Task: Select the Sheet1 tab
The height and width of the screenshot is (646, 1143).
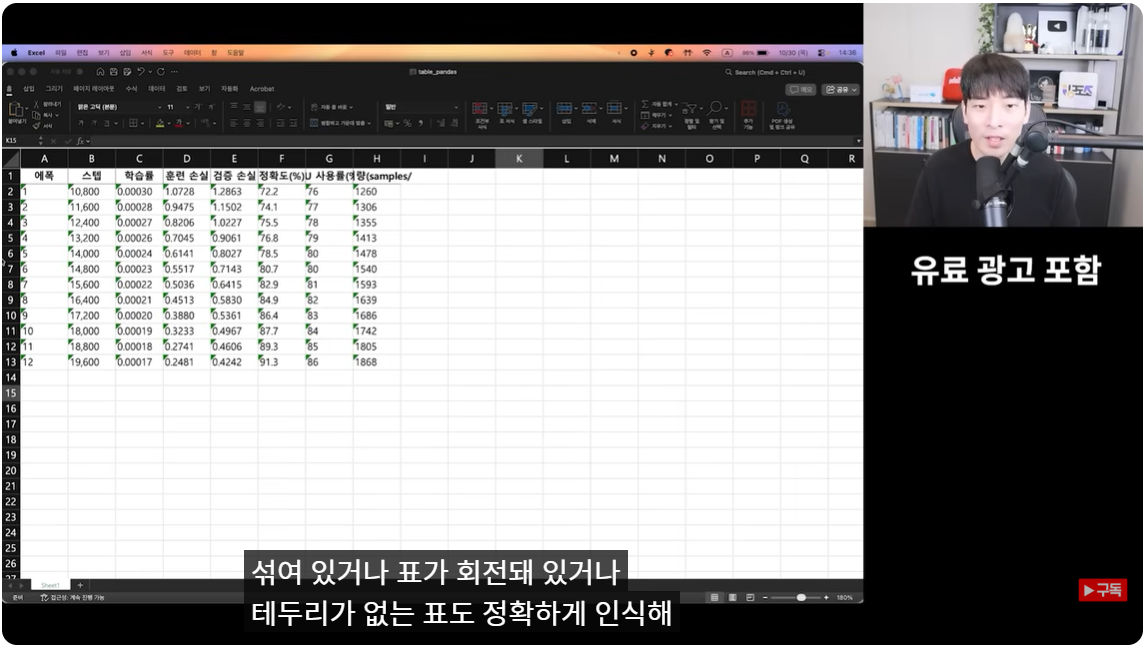Action: point(50,585)
